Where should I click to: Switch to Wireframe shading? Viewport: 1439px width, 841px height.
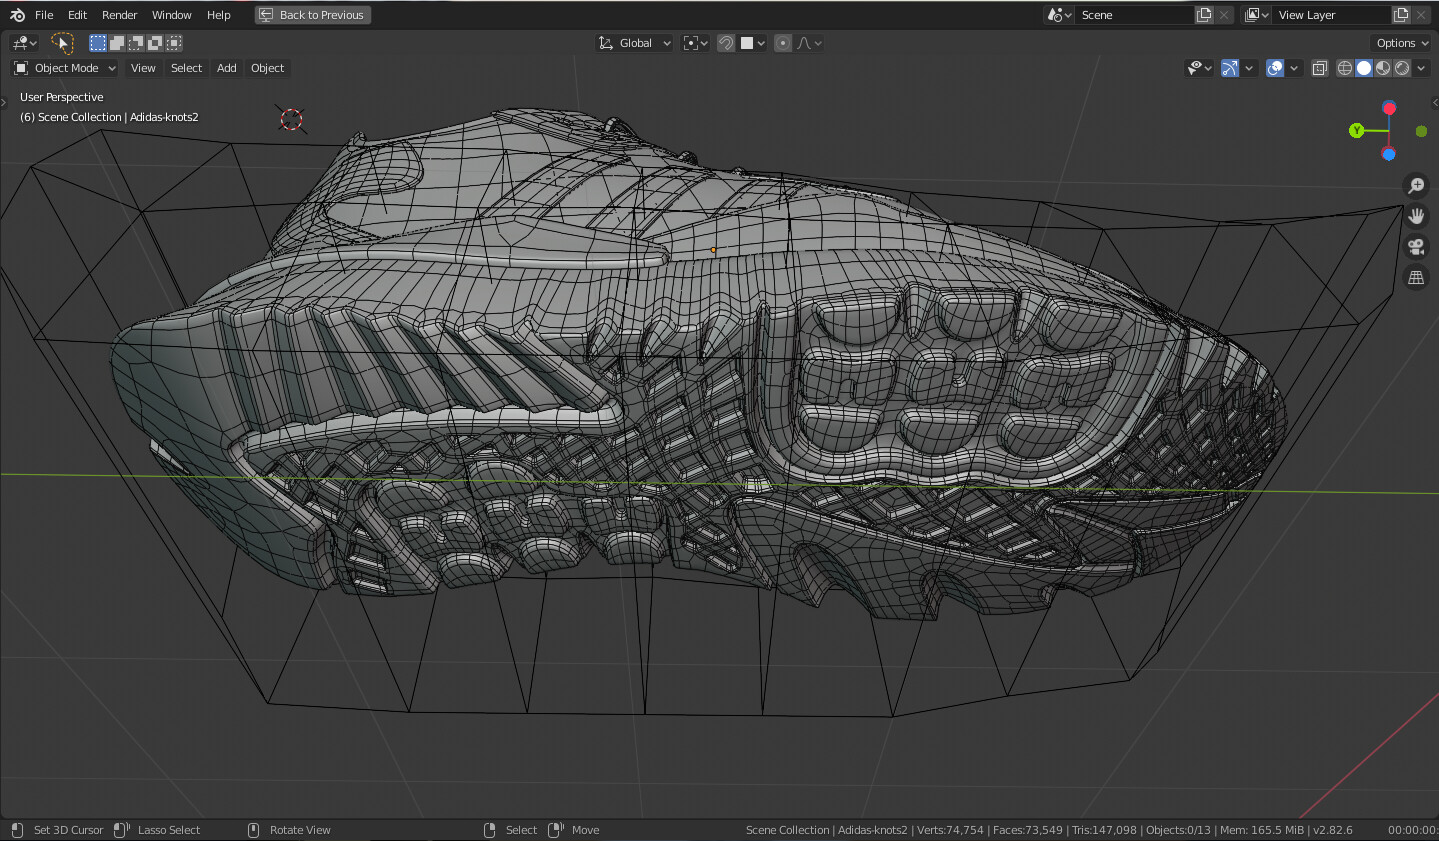pos(1345,68)
